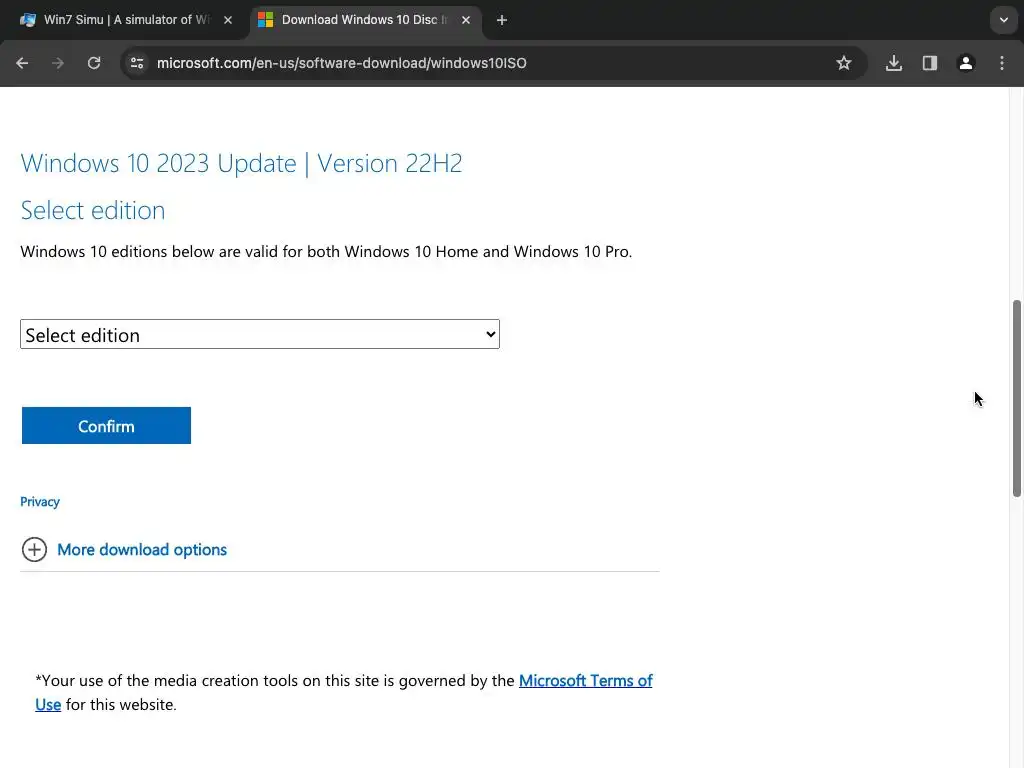
Task: Go back to the previous page
Action: click(x=22, y=63)
